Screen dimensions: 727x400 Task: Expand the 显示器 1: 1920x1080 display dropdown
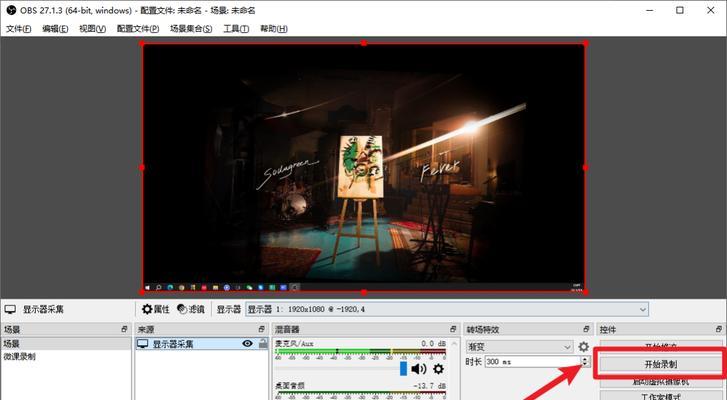447,309
